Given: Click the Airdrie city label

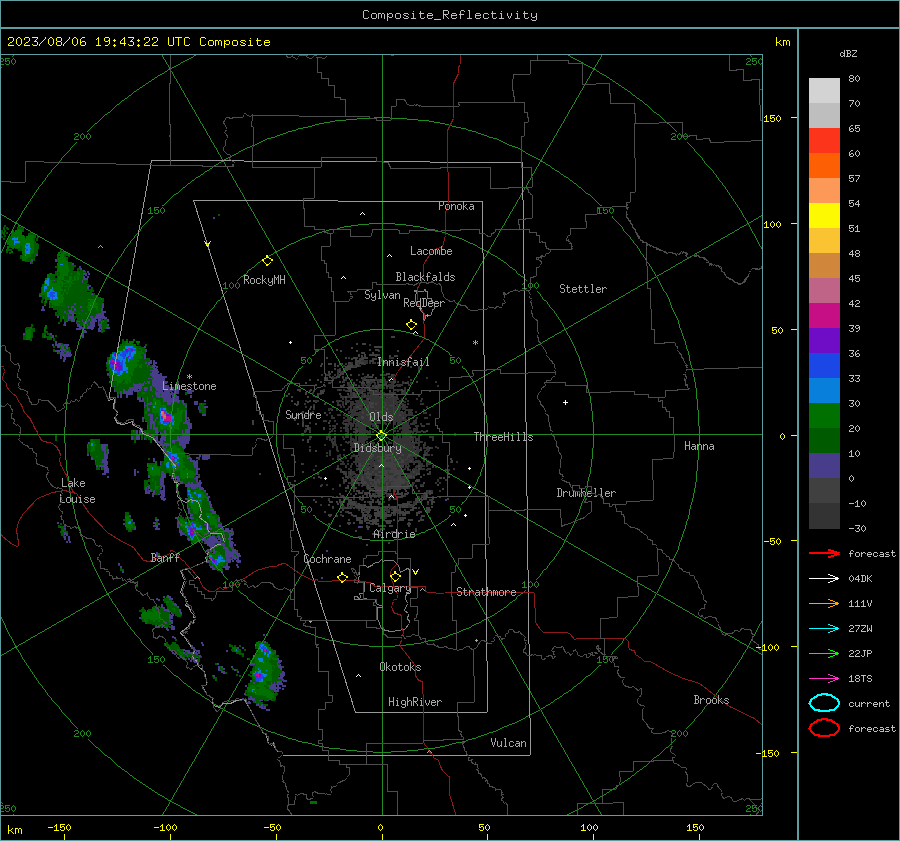Looking at the screenshot, I should pos(394,534).
